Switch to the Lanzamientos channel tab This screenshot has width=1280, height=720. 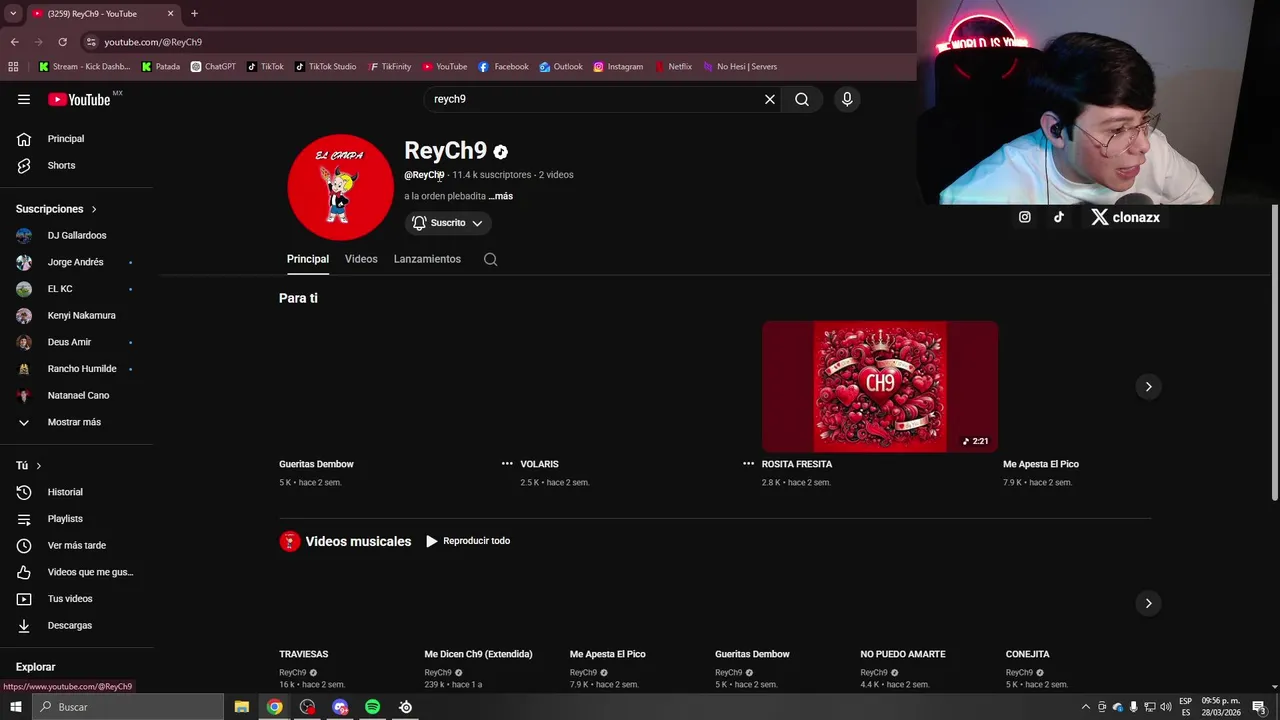(427, 259)
